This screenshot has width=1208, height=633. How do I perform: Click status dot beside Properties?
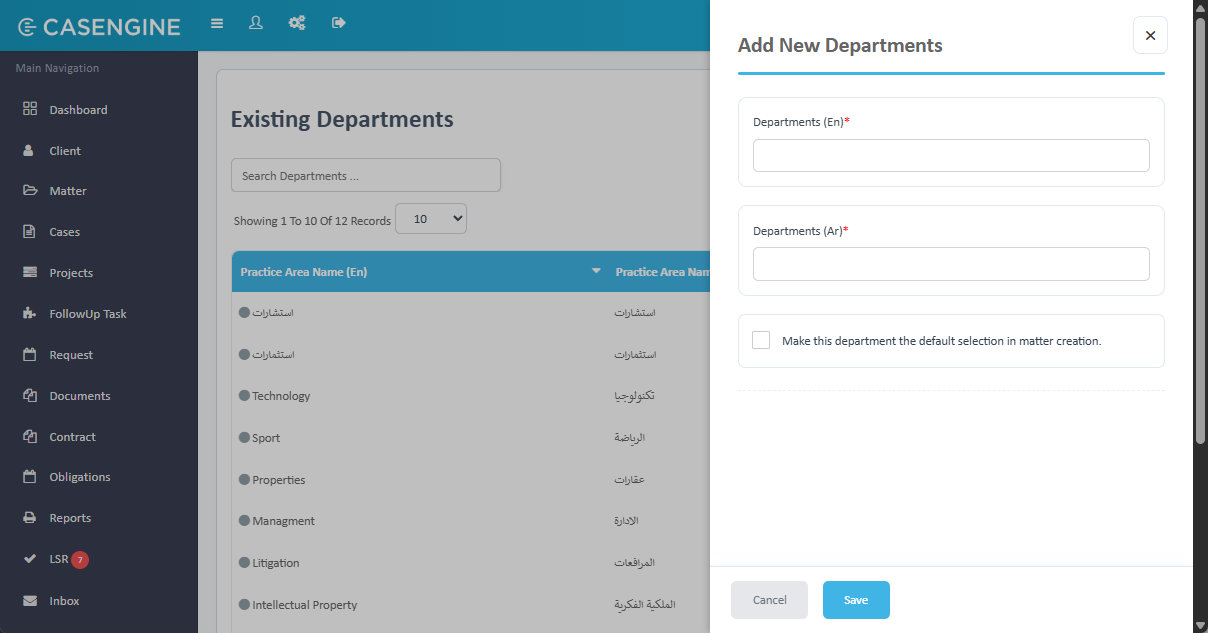pyautogui.click(x=244, y=479)
